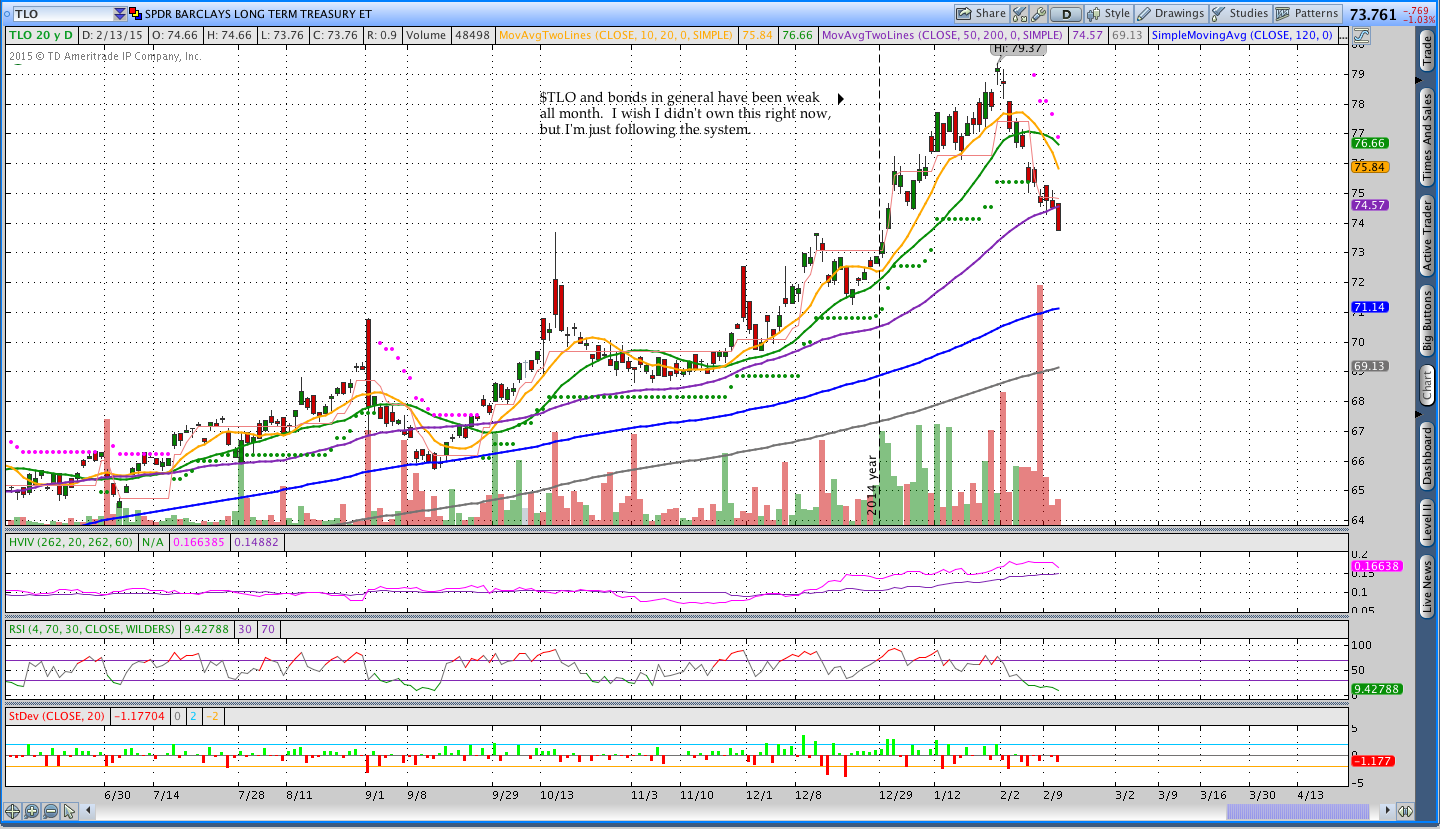
Task: Click the scroll right arrow of time axis
Action: click(x=1387, y=811)
